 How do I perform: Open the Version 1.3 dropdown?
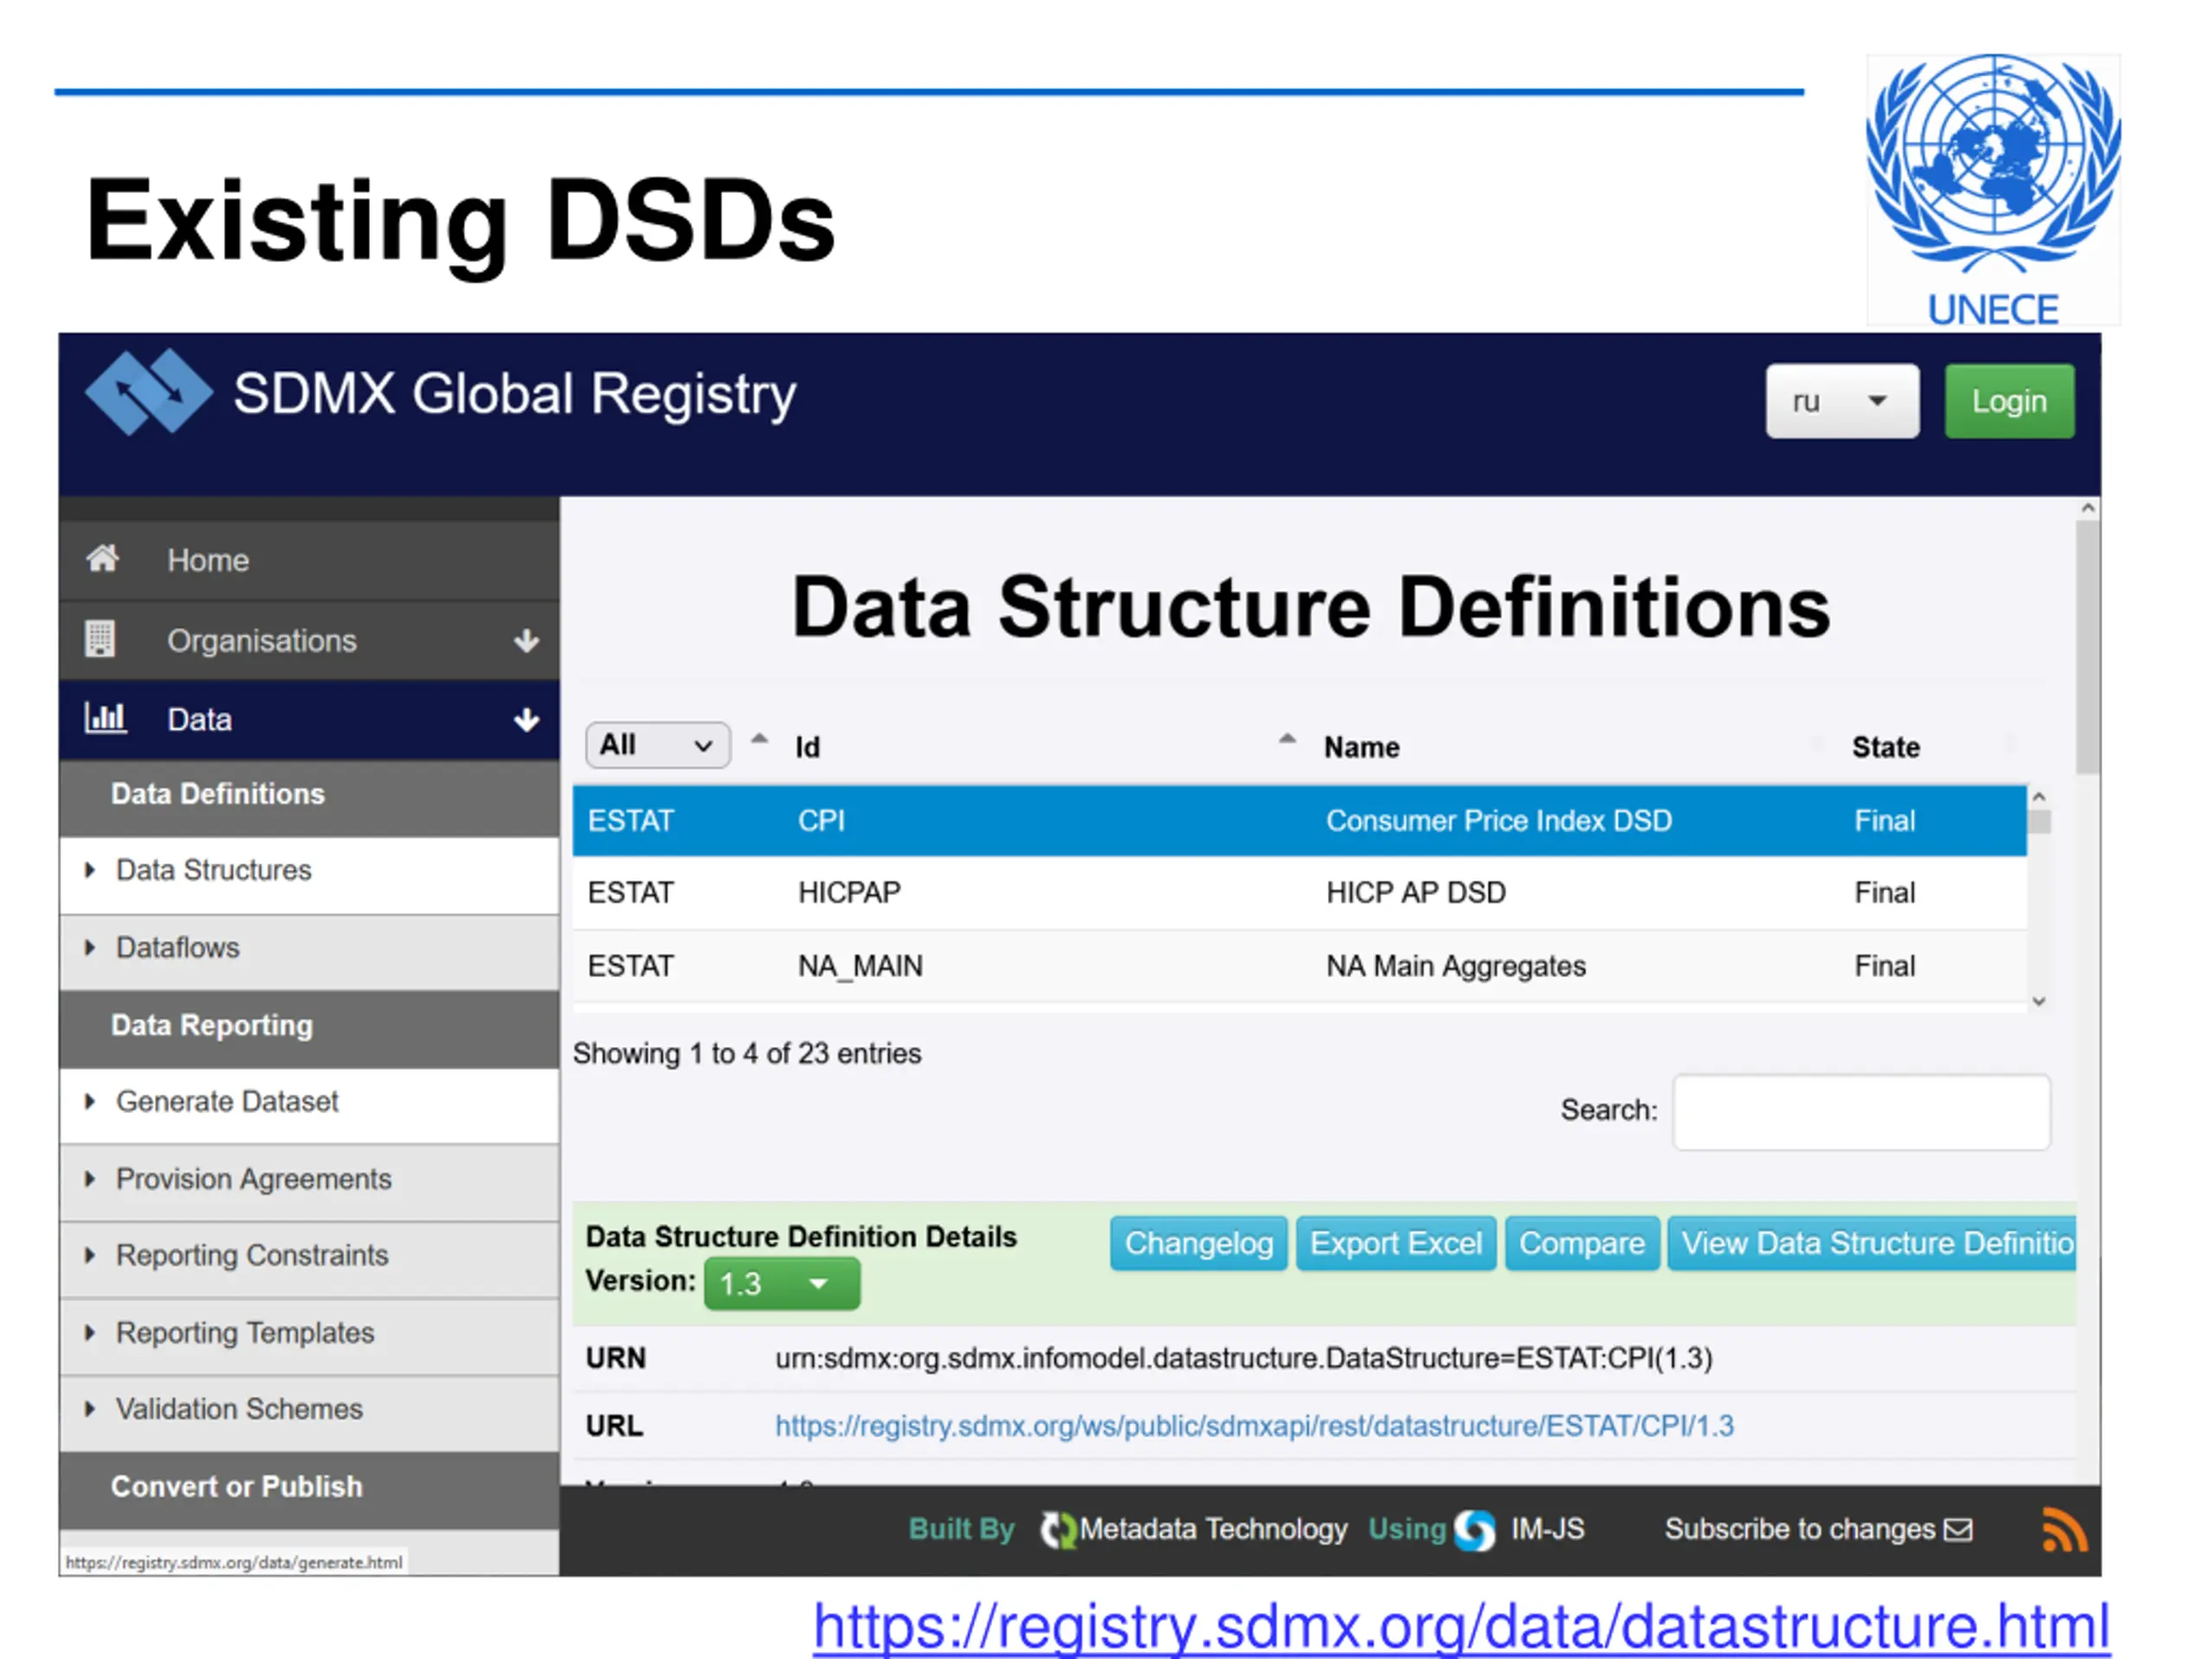pyautogui.click(x=782, y=1284)
